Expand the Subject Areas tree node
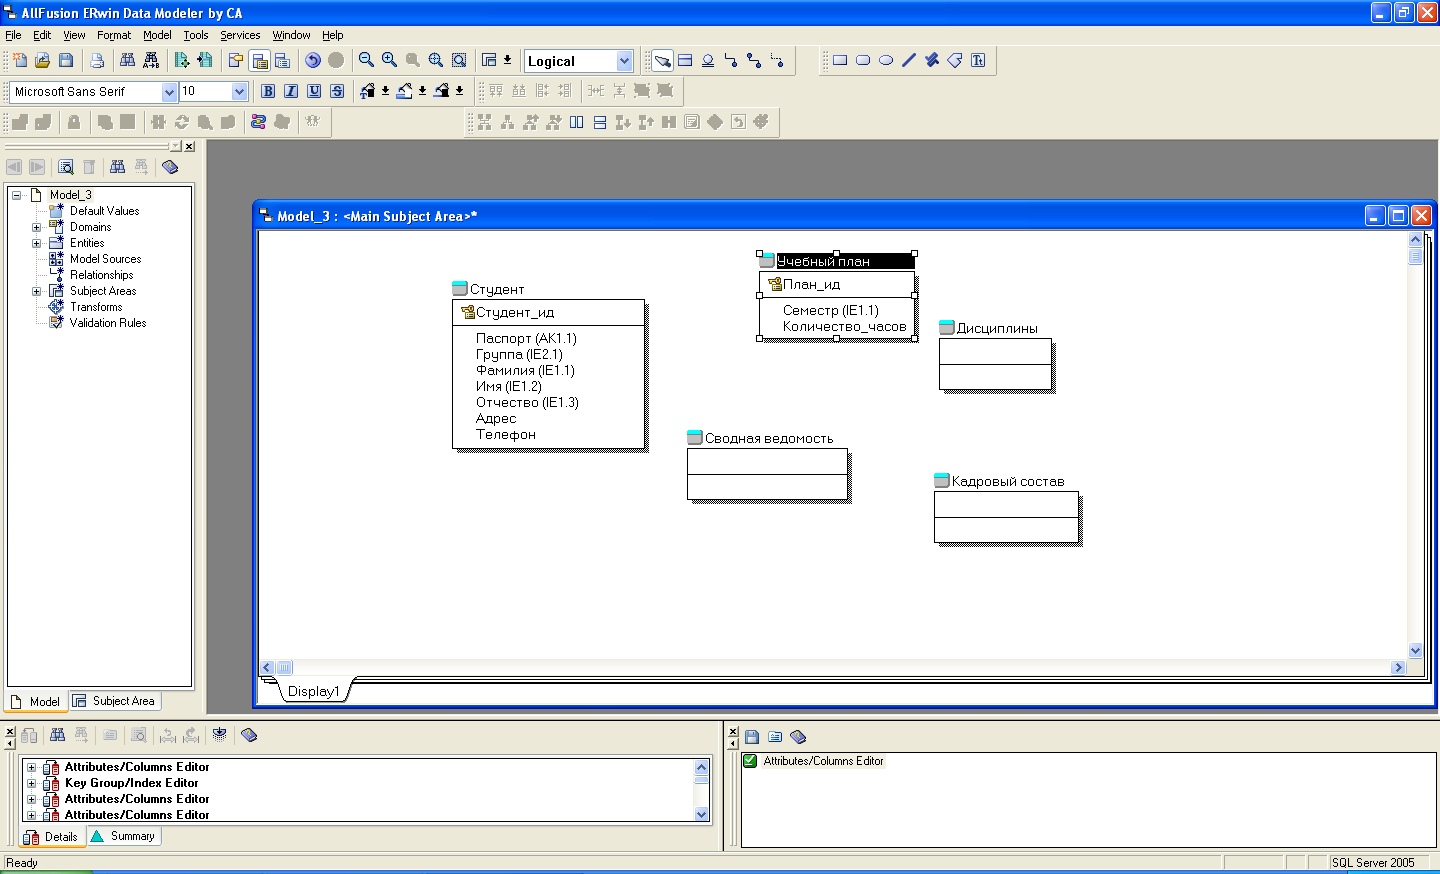Screen dimensions: 1440x874 37,291
